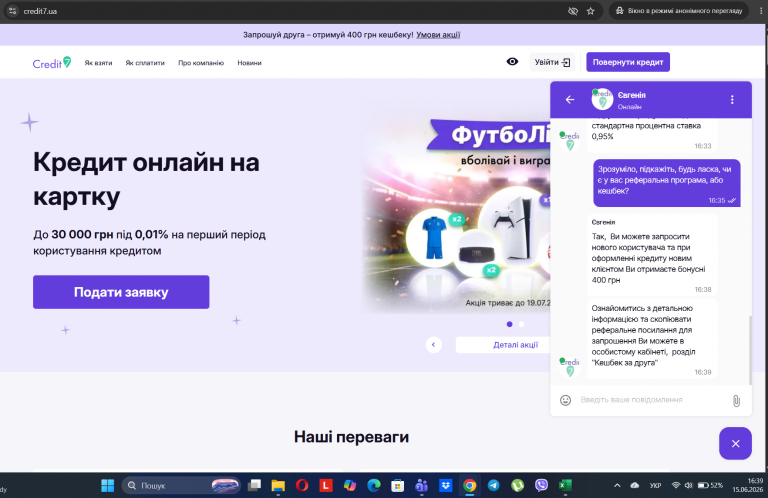This screenshot has width=768, height=498.
Task: Open the red L app on the taskbar
Action: 326,485
